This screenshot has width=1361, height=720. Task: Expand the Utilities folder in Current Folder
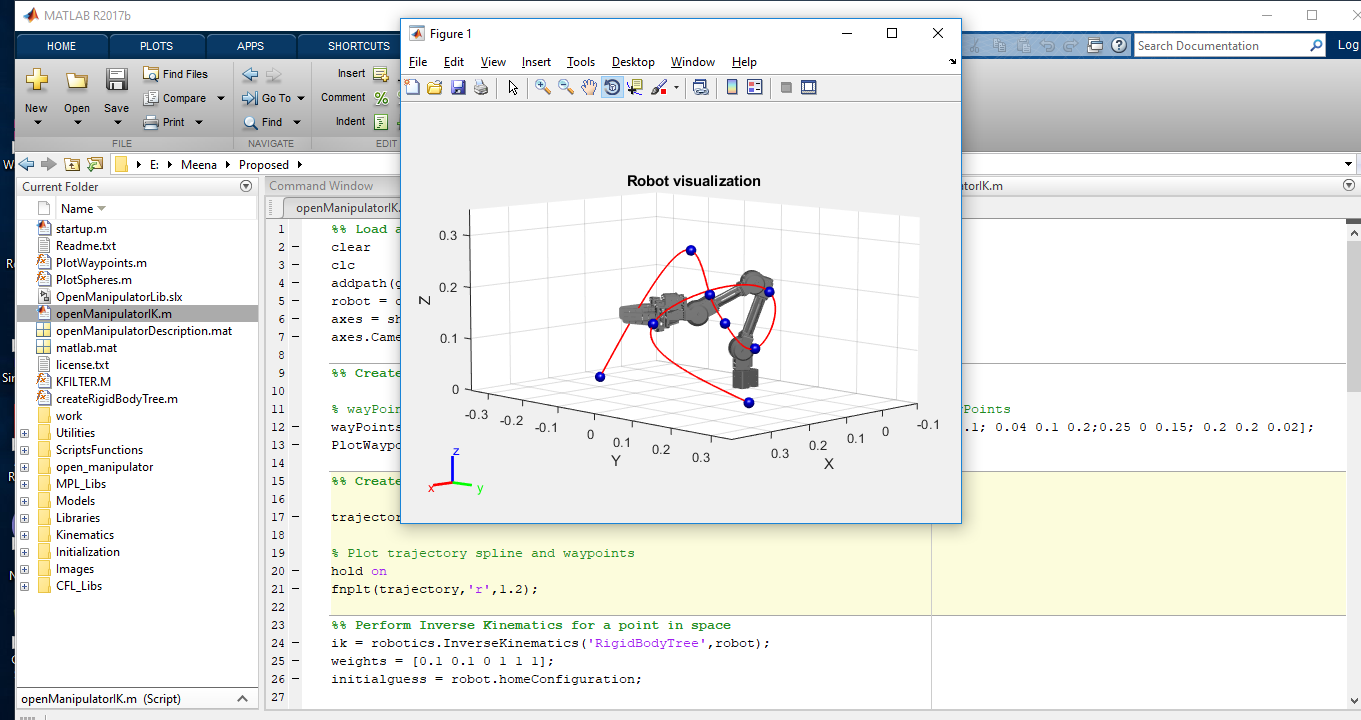pos(23,433)
